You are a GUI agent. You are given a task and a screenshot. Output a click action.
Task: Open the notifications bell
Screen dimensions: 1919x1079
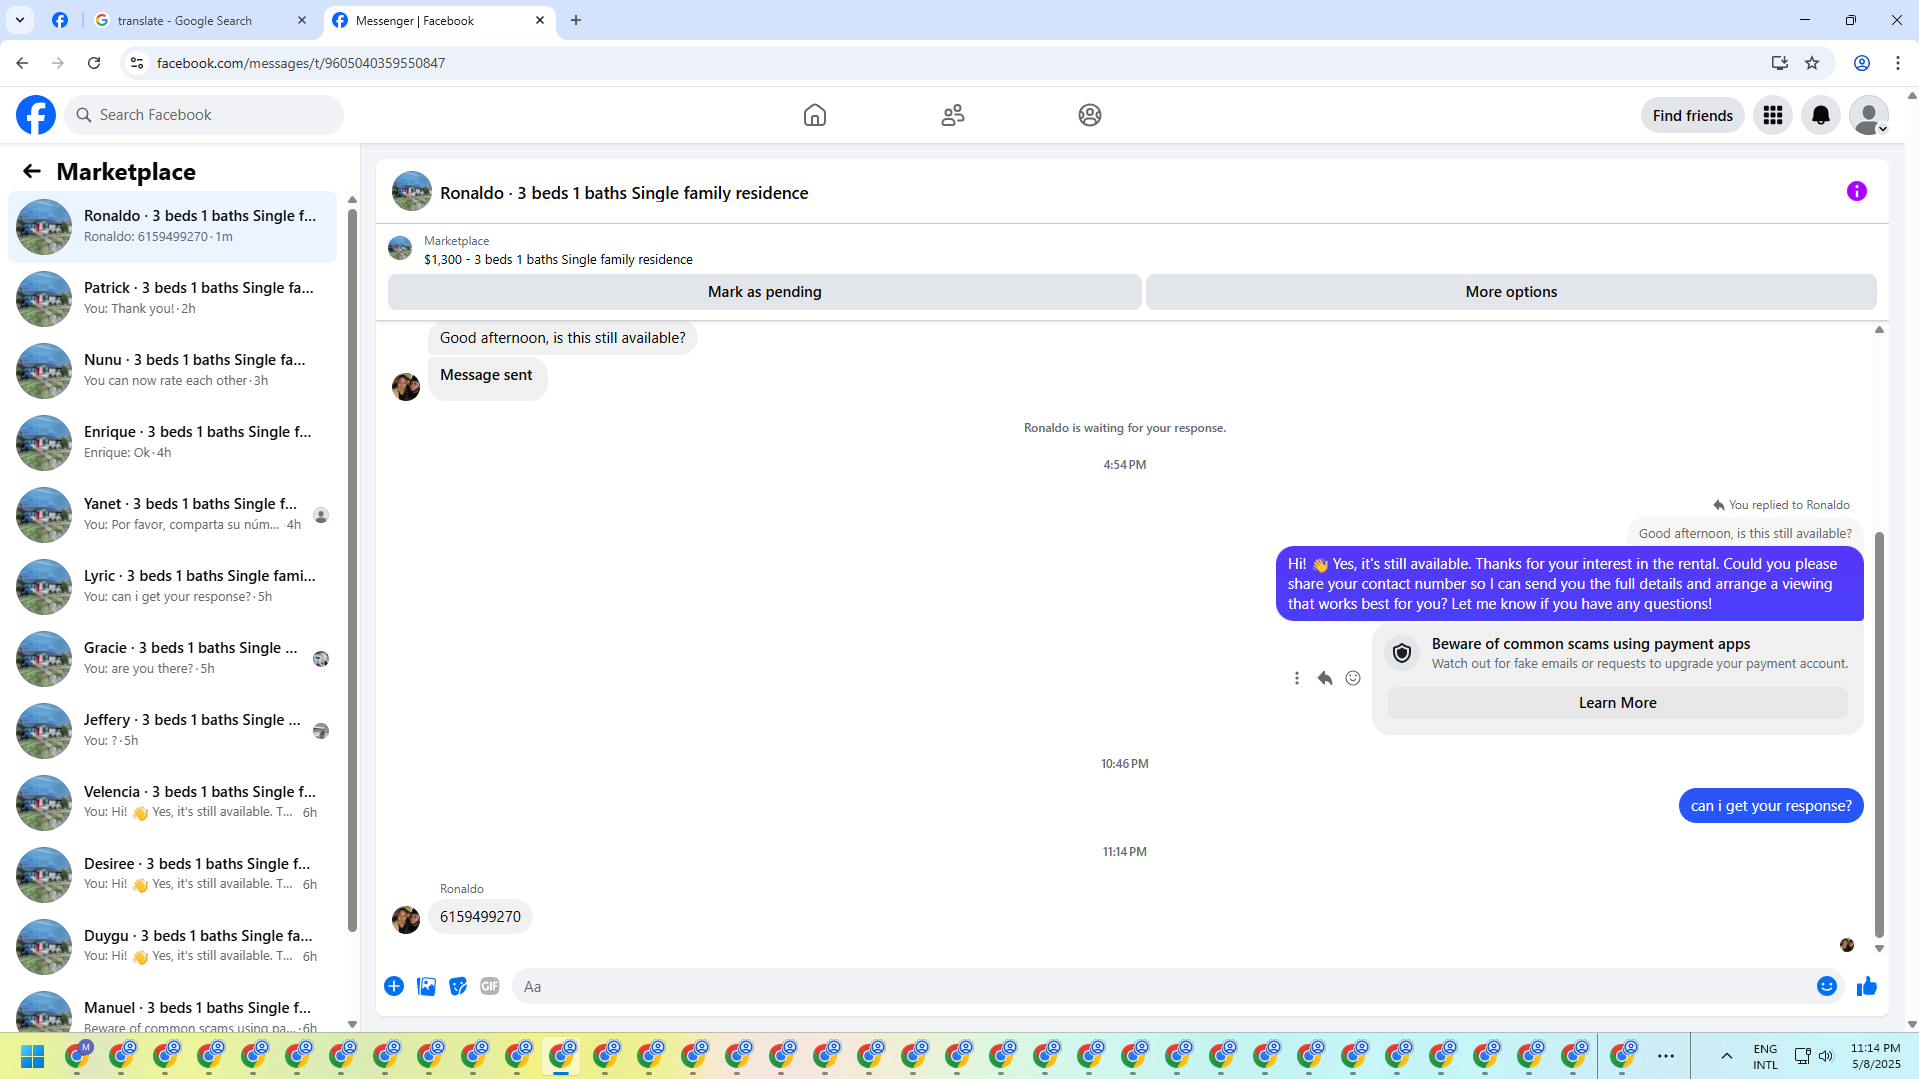tap(1821, 115)
